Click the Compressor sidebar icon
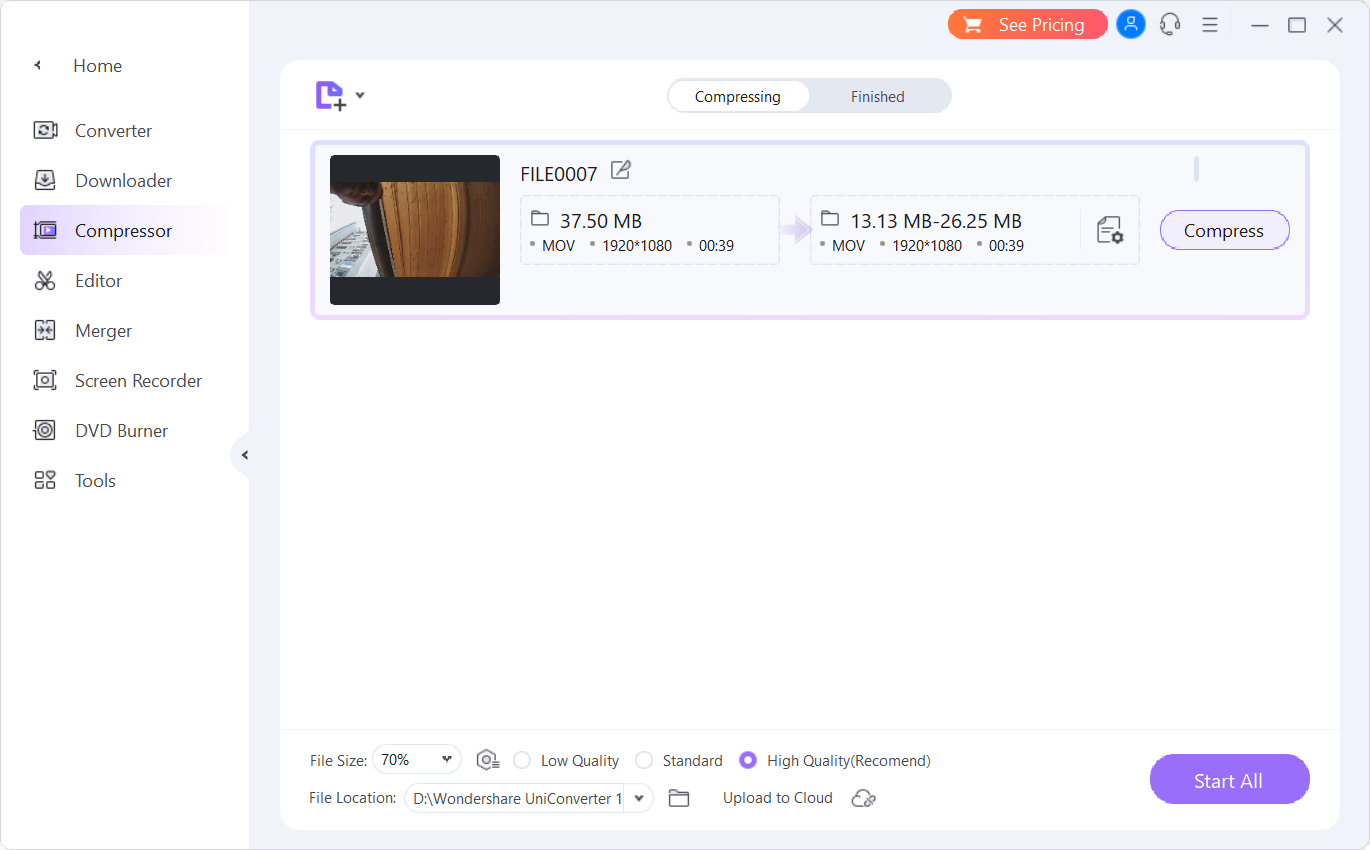Screen dimensions: 1370x850 45,231
